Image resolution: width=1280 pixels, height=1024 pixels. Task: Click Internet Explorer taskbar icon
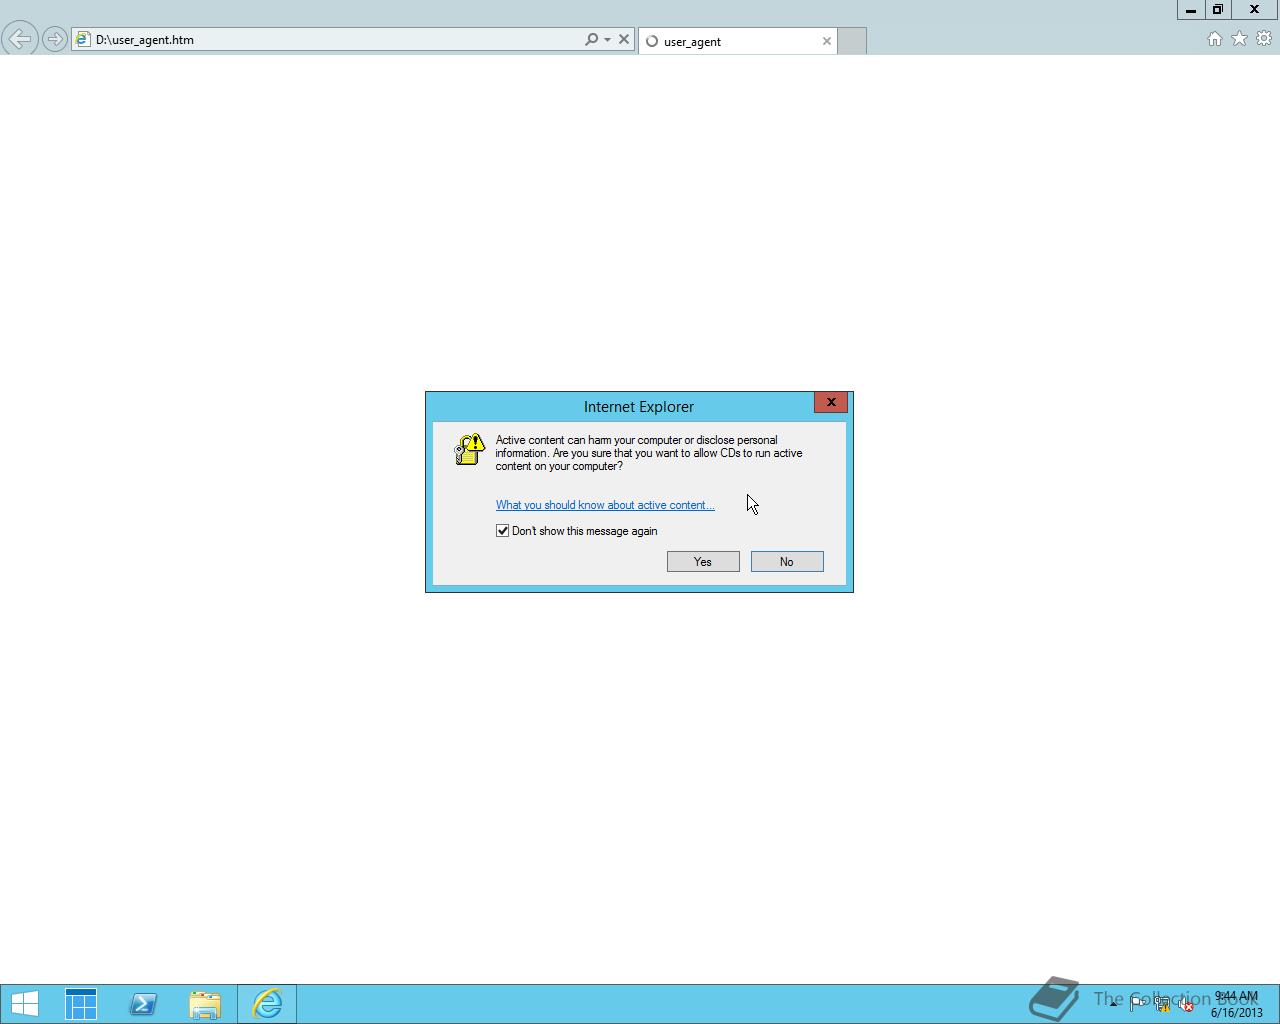[x=267, y=1004]
